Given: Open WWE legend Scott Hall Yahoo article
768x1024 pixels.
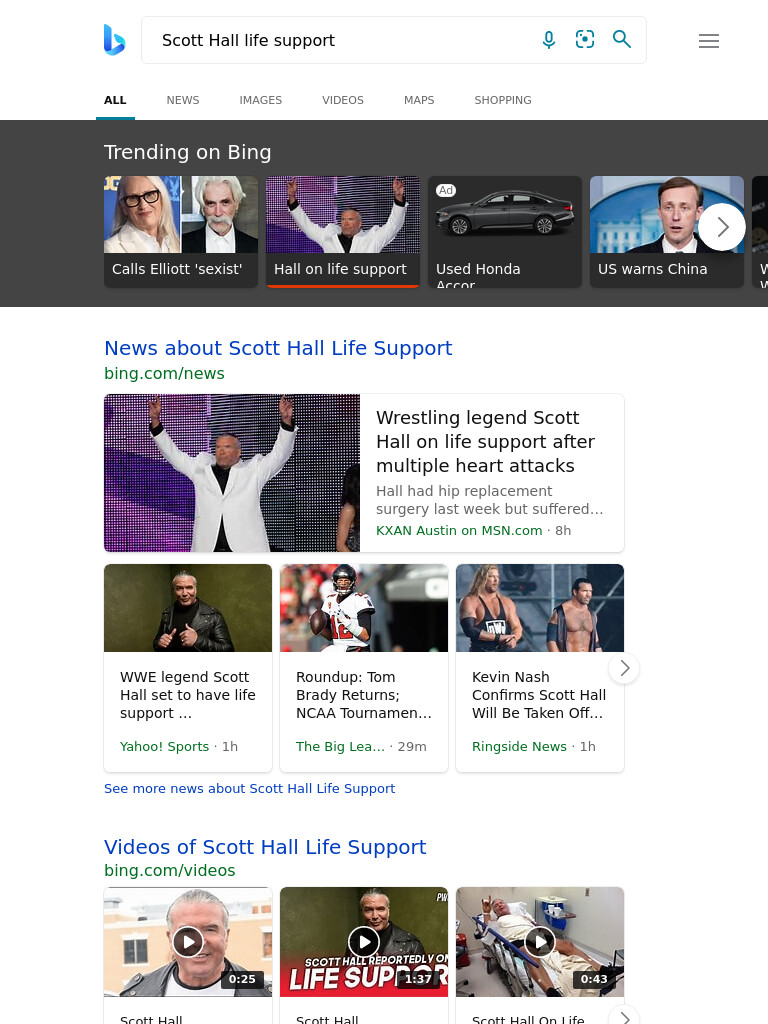Looking at the screenshot, I should (188, 695).
